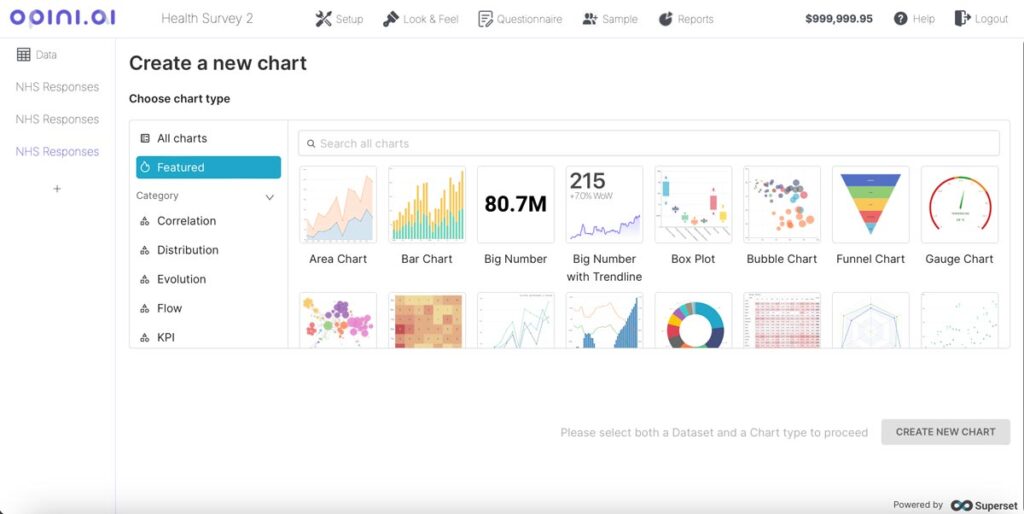Click the Search all charts field
The width and height of the screenshot is (1024, 514).
tap(648, 144)
